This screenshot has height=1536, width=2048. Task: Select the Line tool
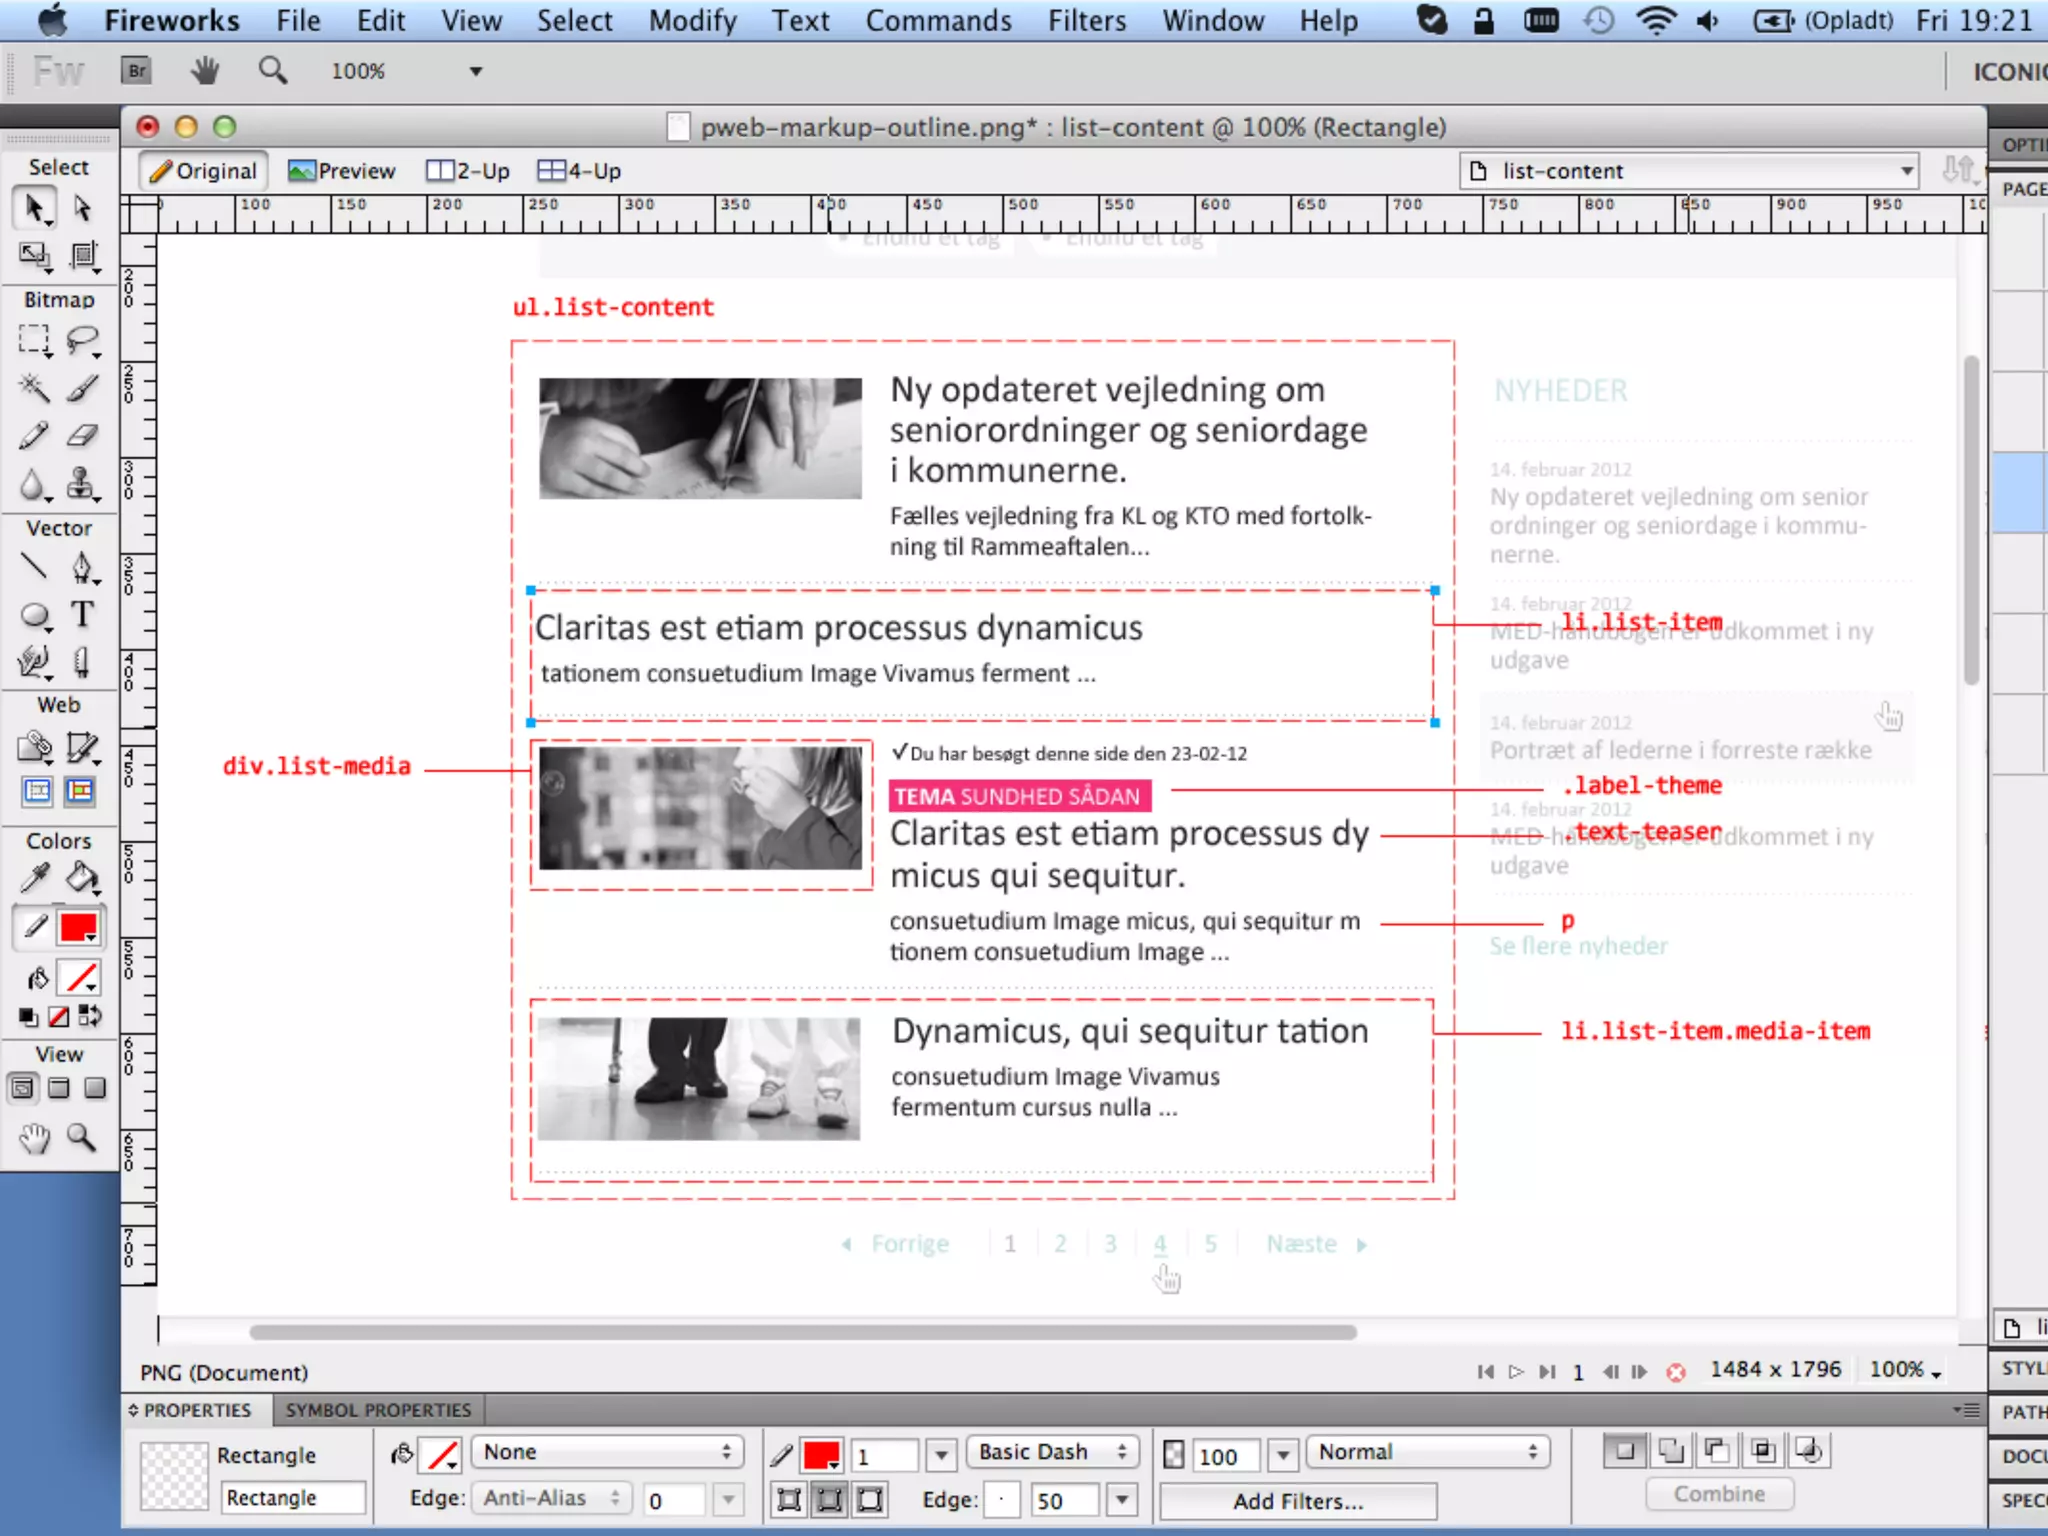point(34,567)
